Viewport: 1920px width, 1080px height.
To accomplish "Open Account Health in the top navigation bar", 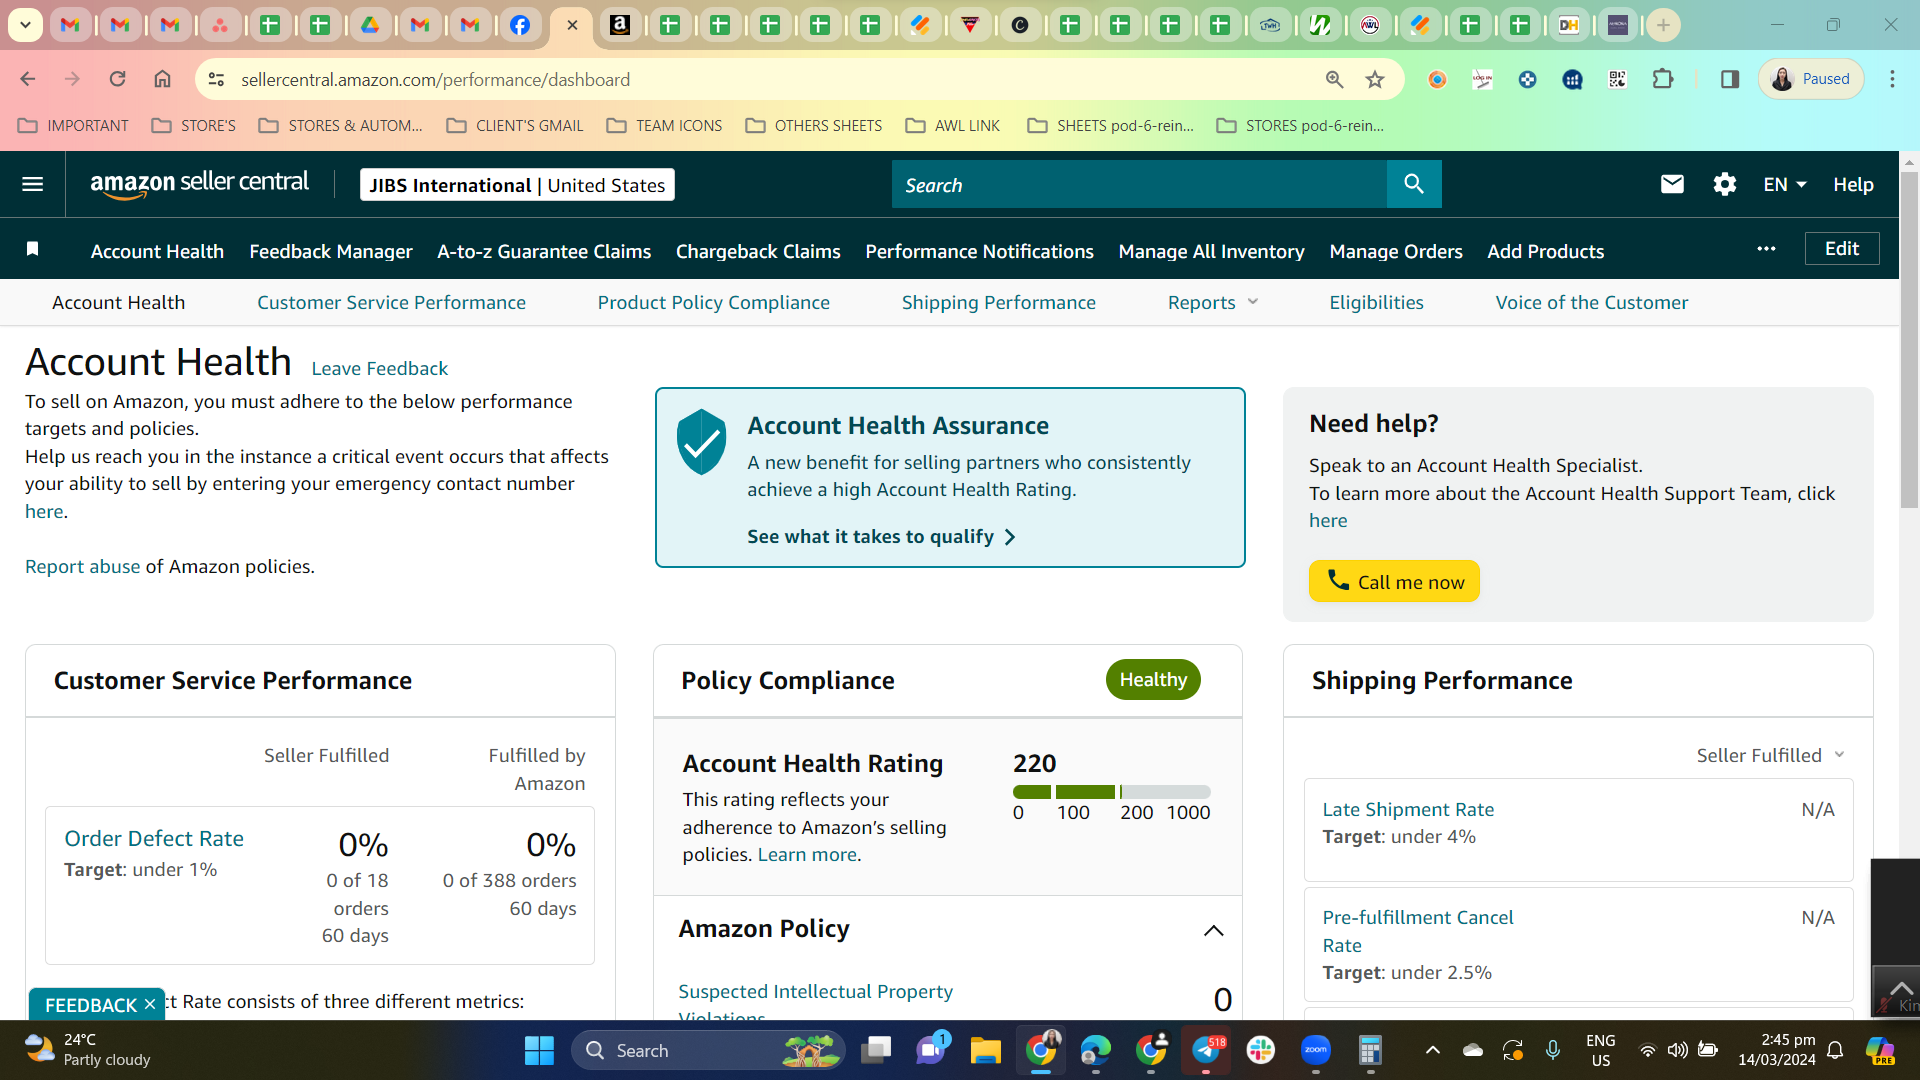I will pyautogui.click(x=157, y=251).
